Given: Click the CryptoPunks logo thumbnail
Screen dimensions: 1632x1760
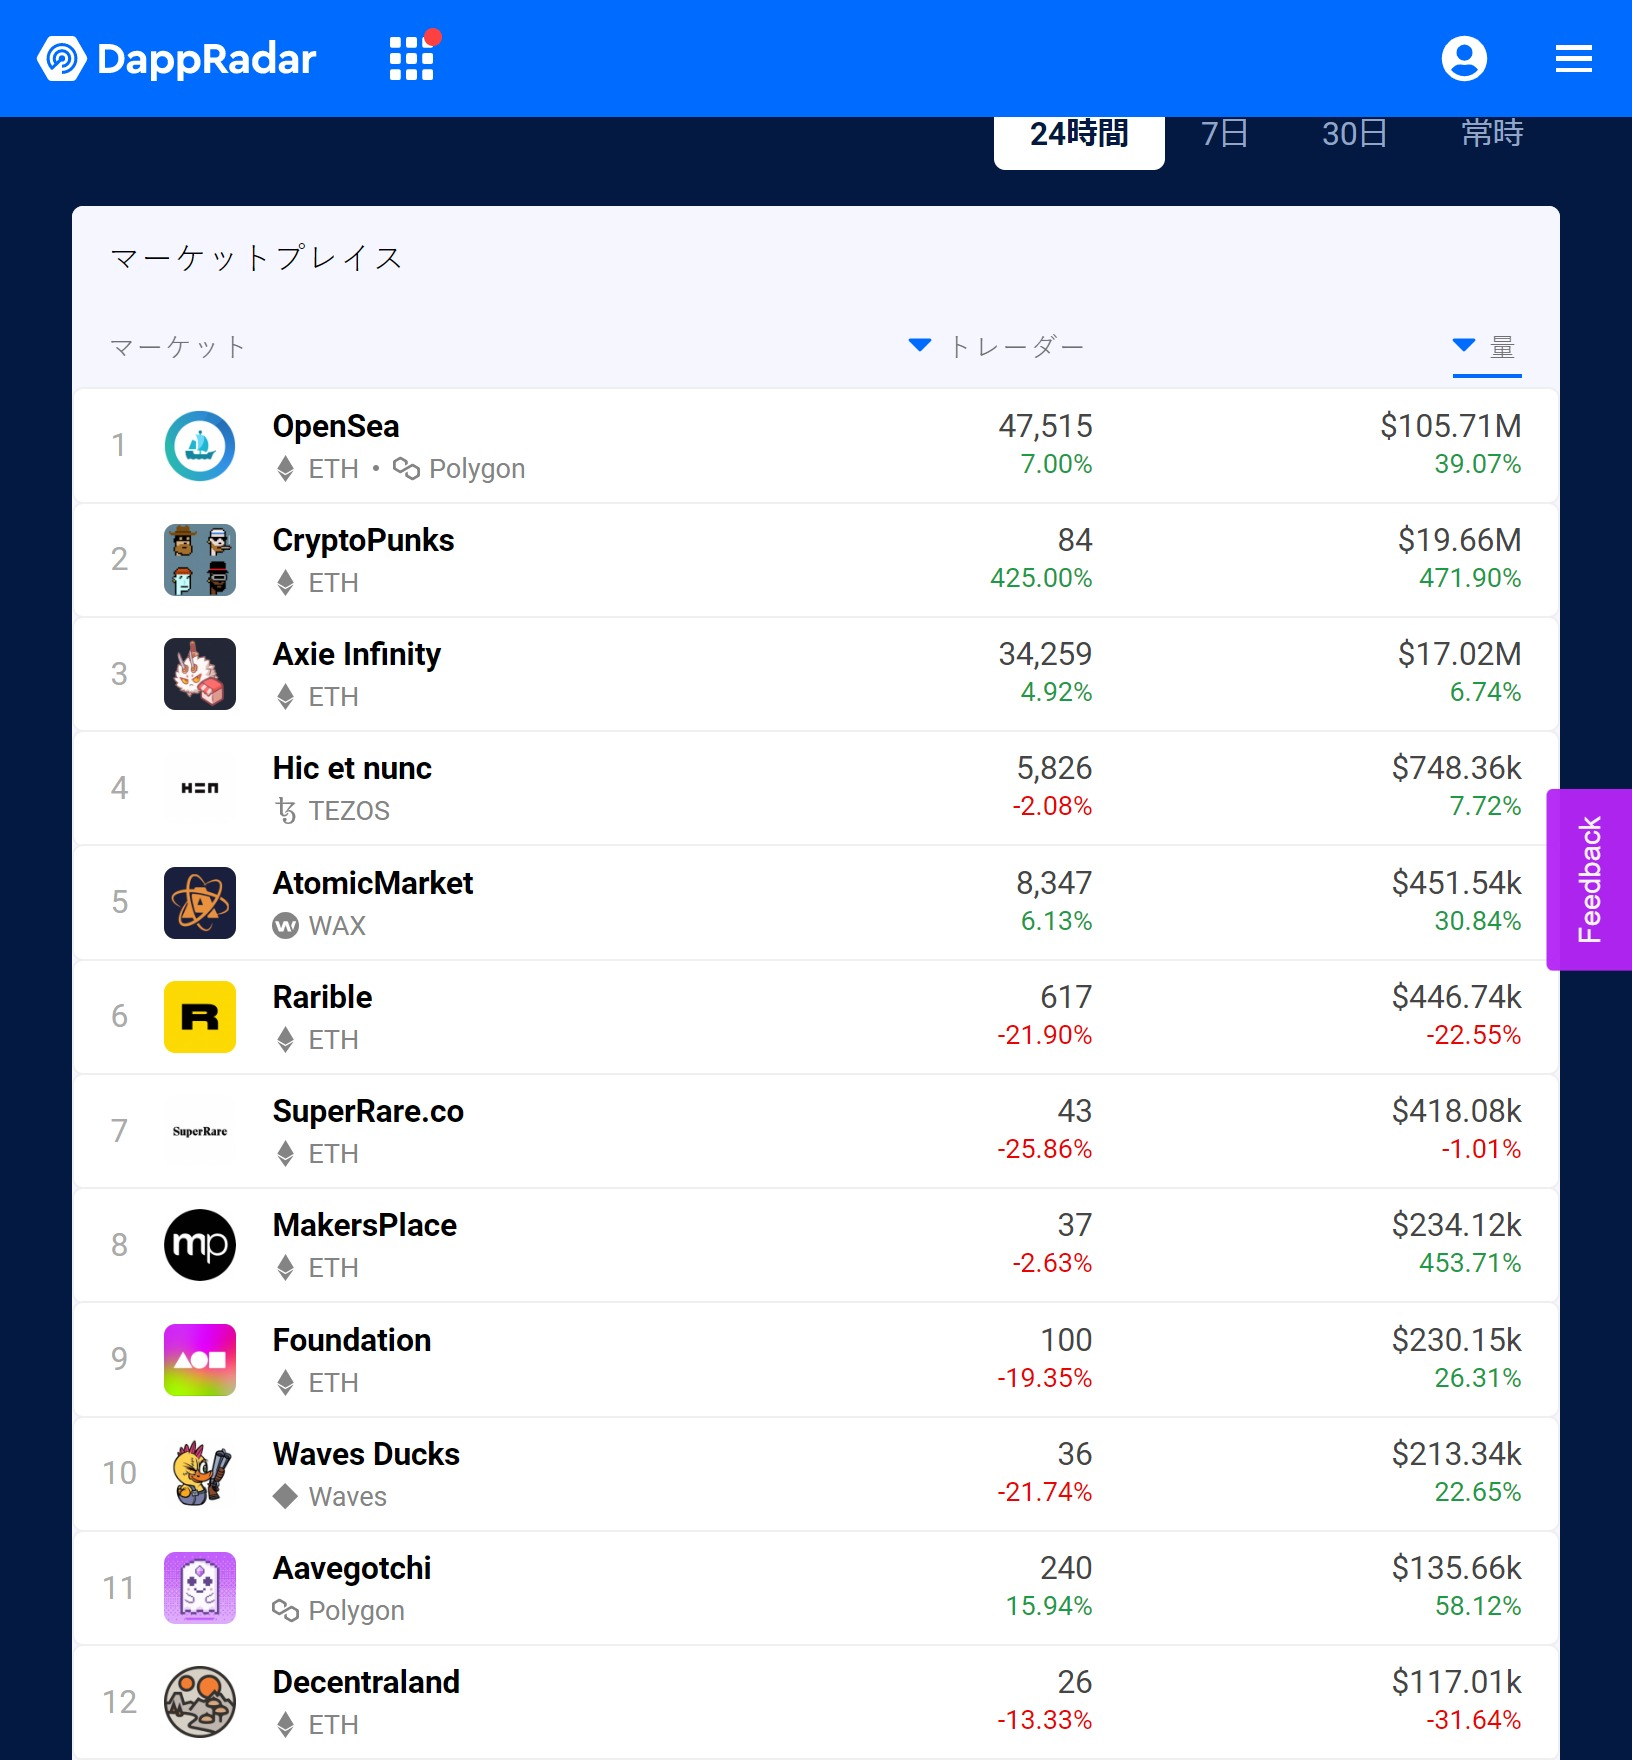Looking at the screenshot, I should (x=200, y=560).
